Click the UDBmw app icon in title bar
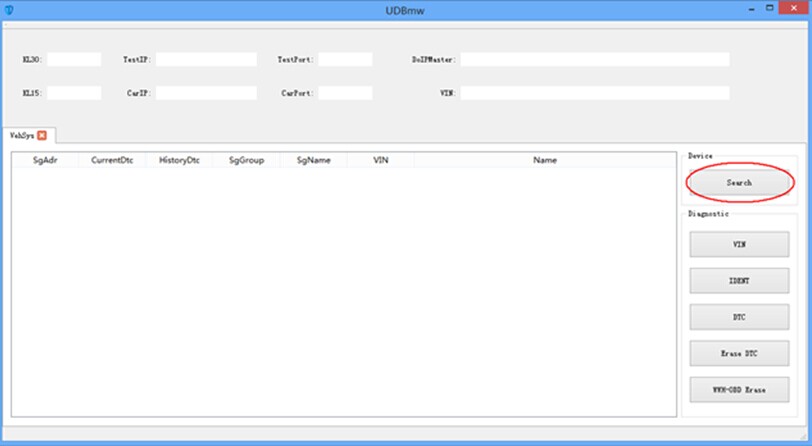The height and width of the screenshot is (446, 812). [x=9, y=9]
